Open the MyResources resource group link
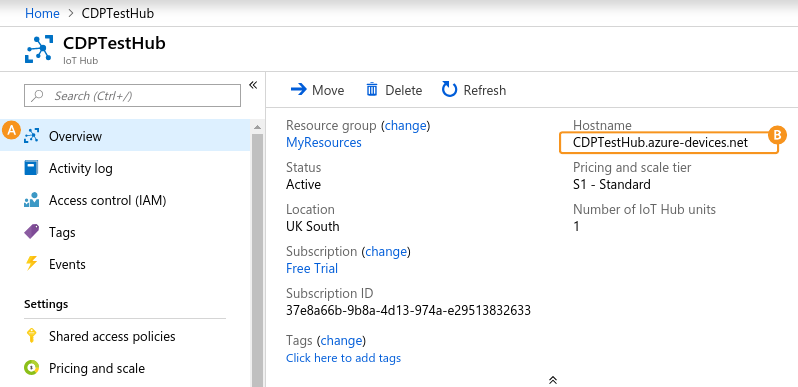The width and height of the screenshot is (798, 387). (x=324, y=143)
